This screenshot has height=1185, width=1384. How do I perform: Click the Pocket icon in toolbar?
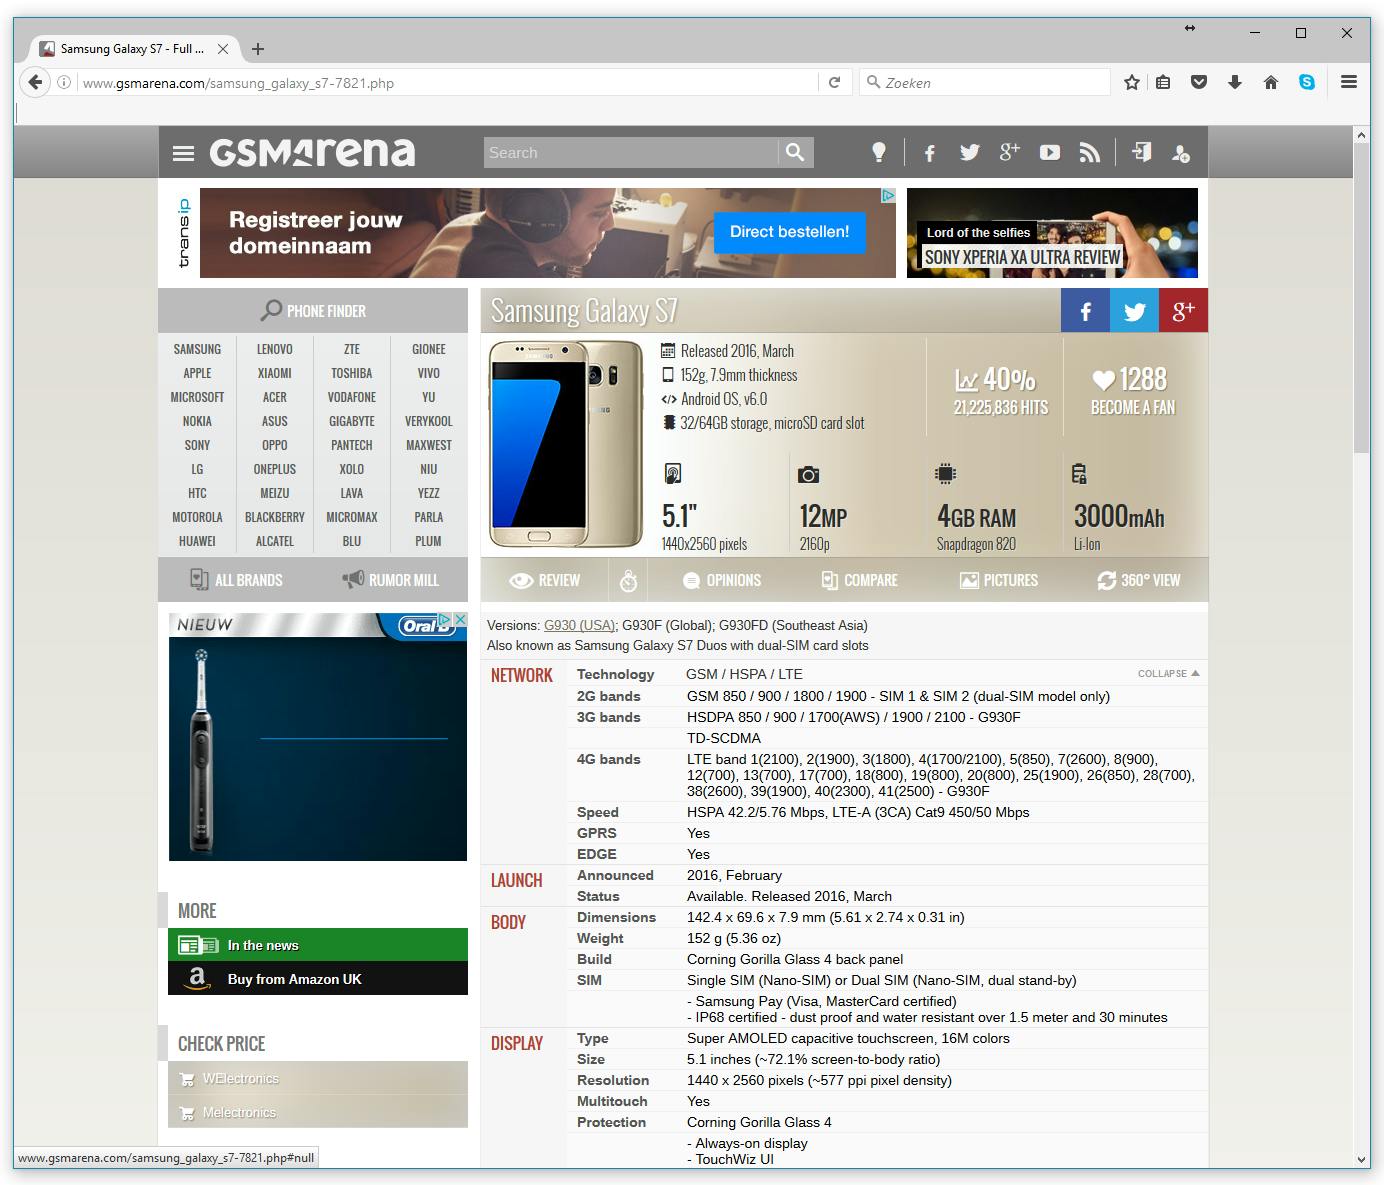(1199, 82)
